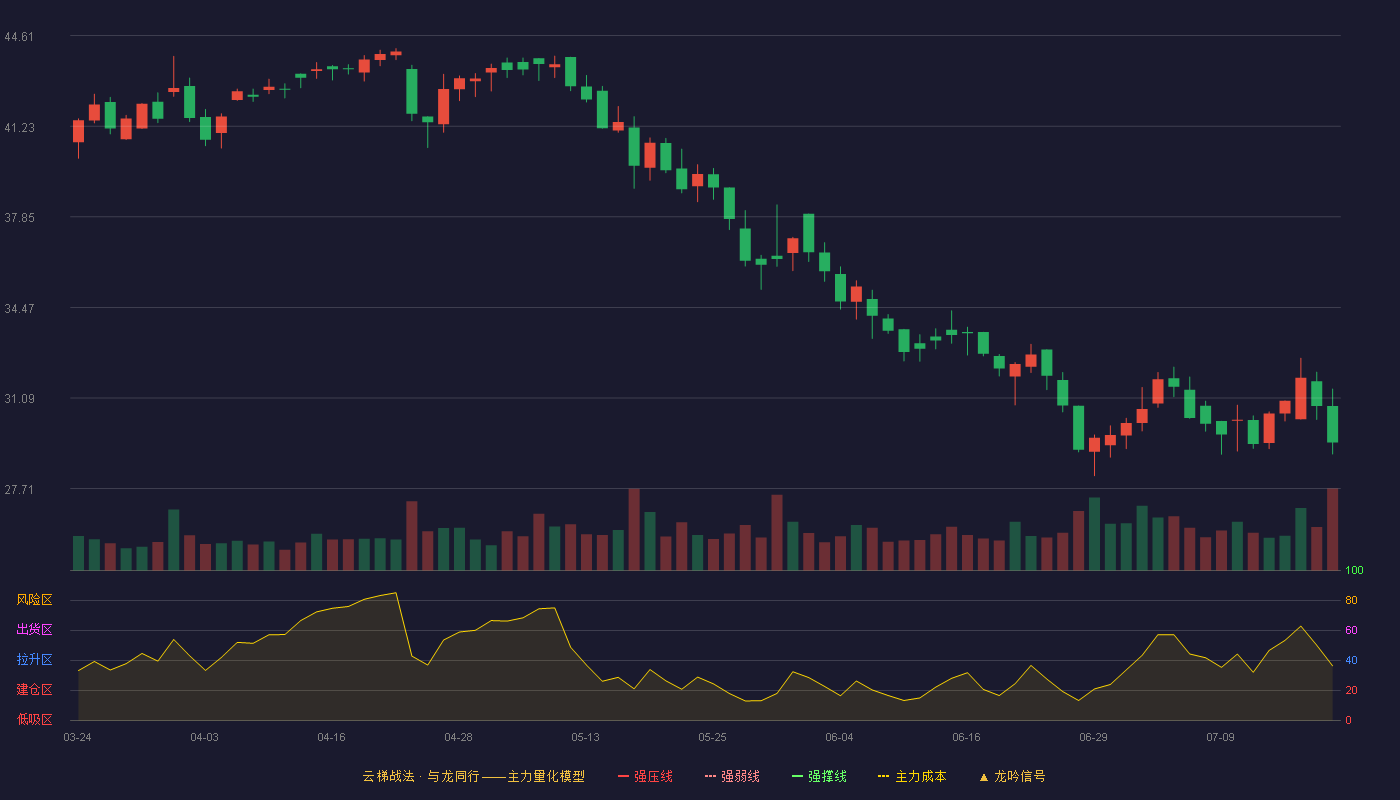Image resolution: width=1400 pixels, height=800 pixels.
Task: Select the 风险区 zone label
Action: click(34, 600)
